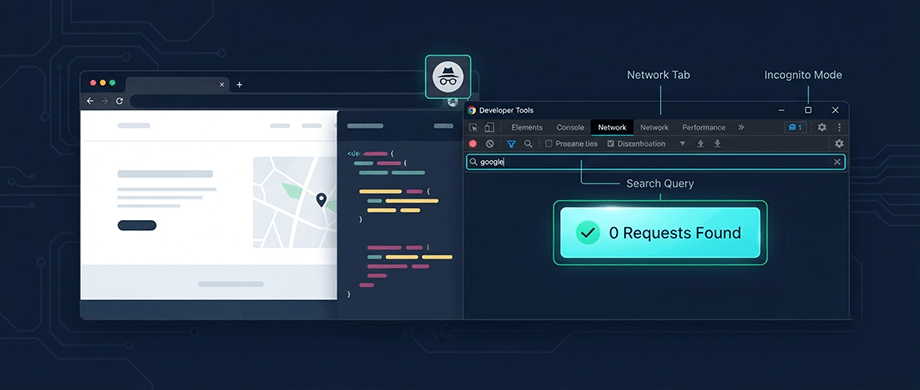Open the issues badge showing 1
This screenshot has height=390, width=920.
795,127
